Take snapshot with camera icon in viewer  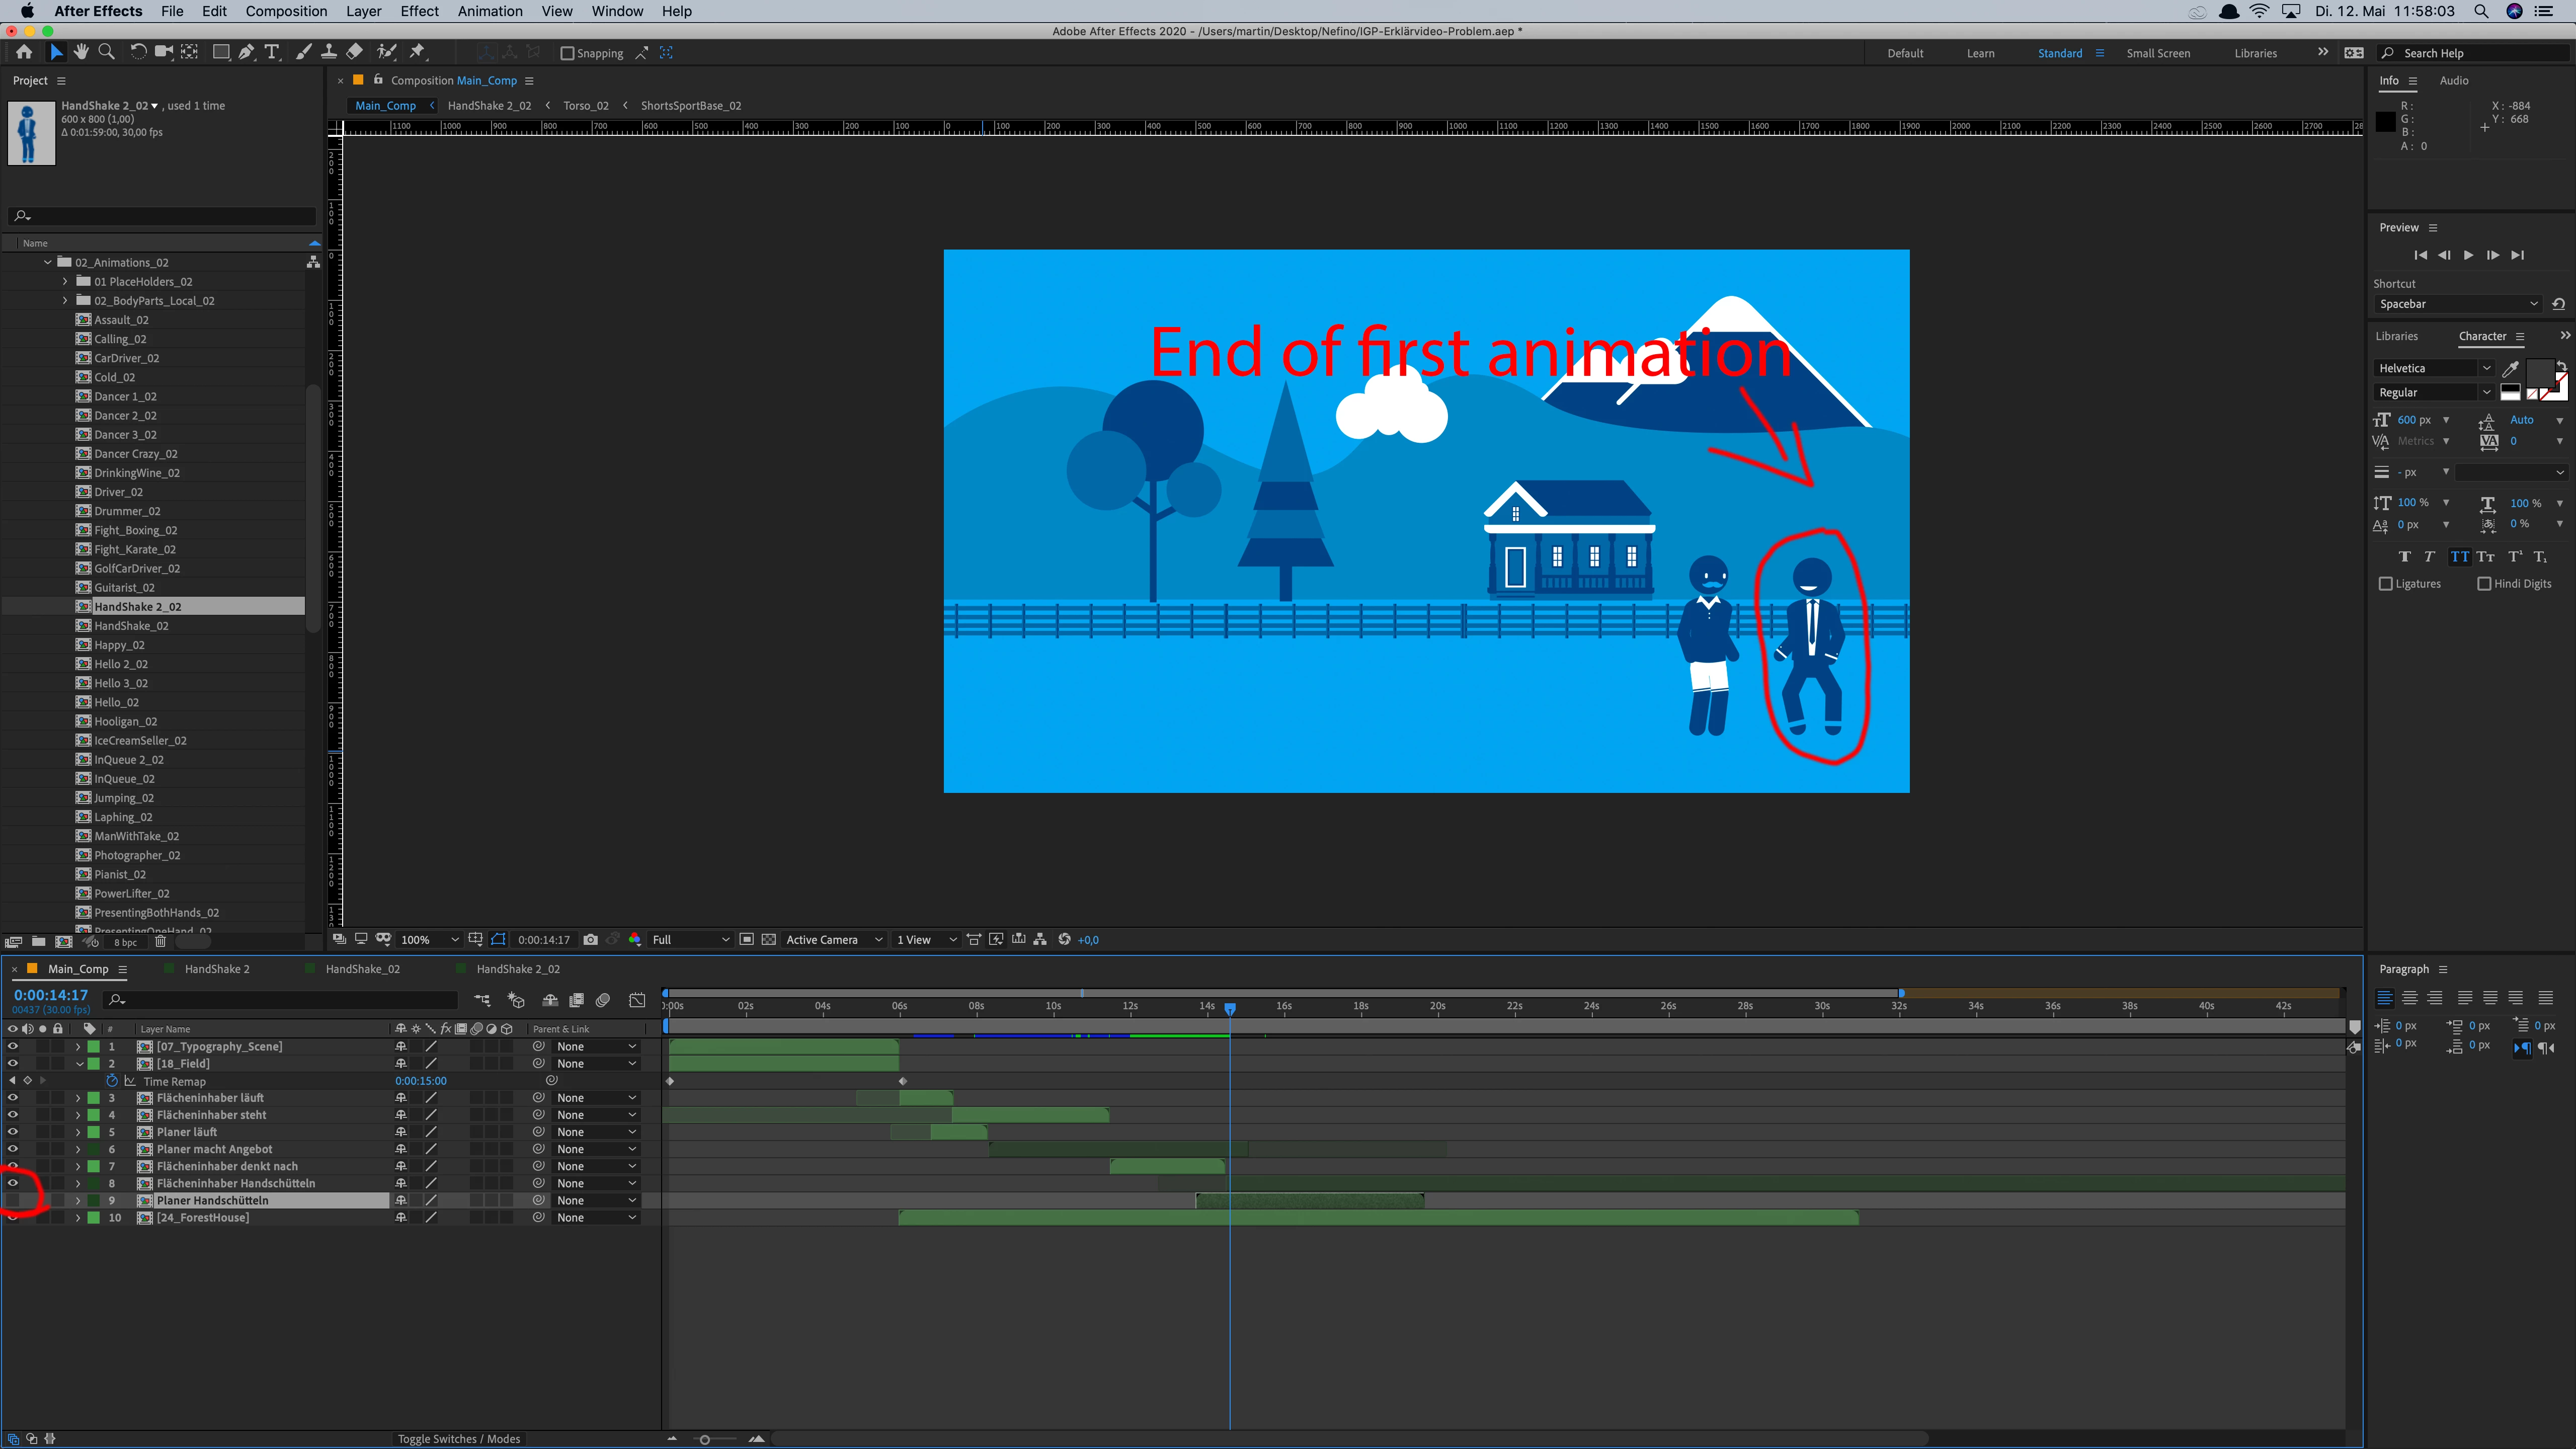click(x=591, y=939)
